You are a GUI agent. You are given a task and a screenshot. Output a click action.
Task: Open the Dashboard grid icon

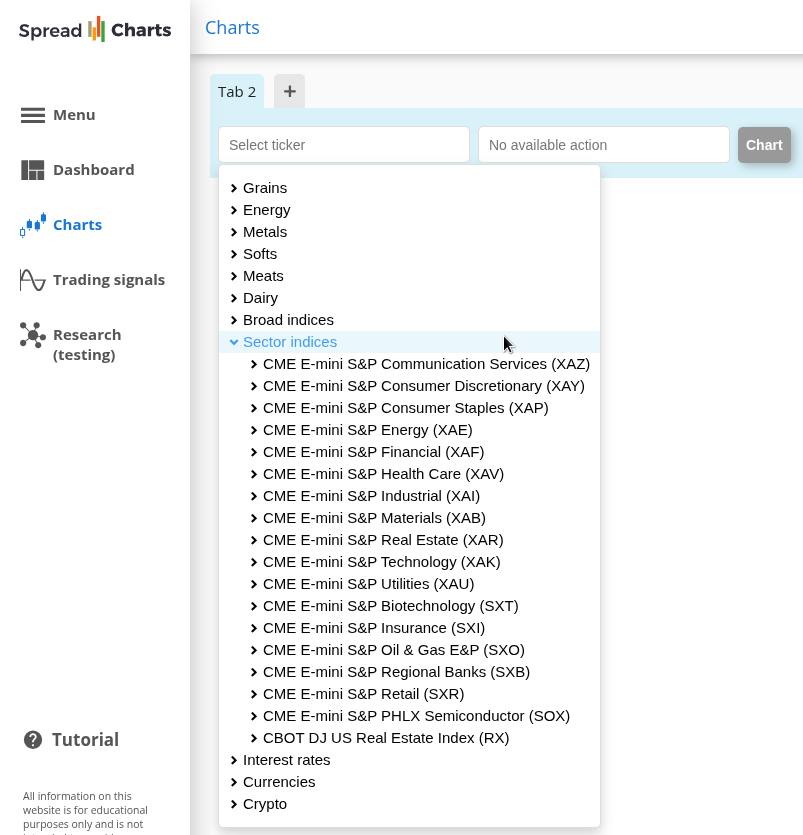(x=33, y=170)
